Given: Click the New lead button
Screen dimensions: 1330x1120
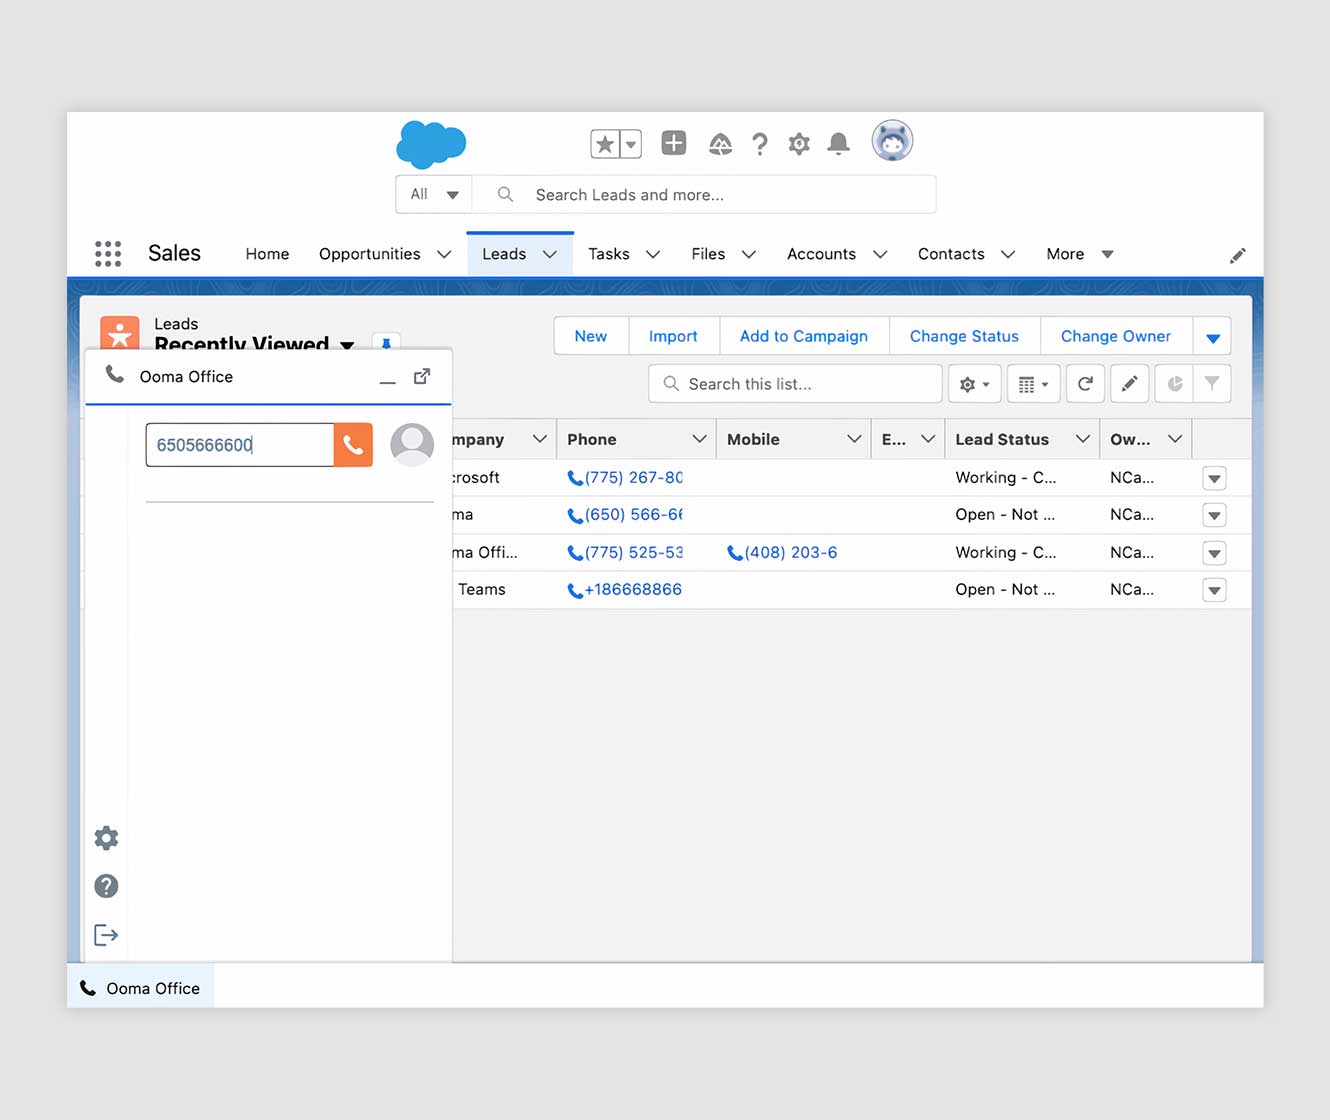Looking at the screenshot, I should tap(590, 336).
